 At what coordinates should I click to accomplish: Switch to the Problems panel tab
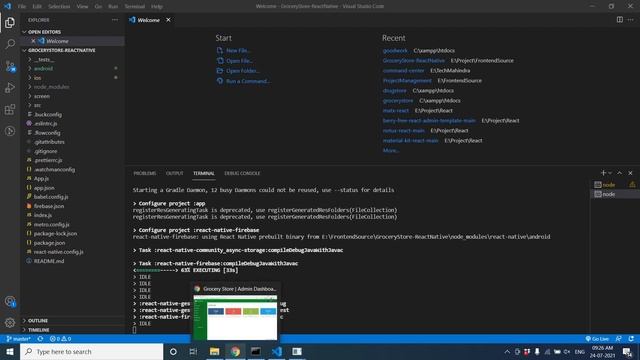pos(144,173)
